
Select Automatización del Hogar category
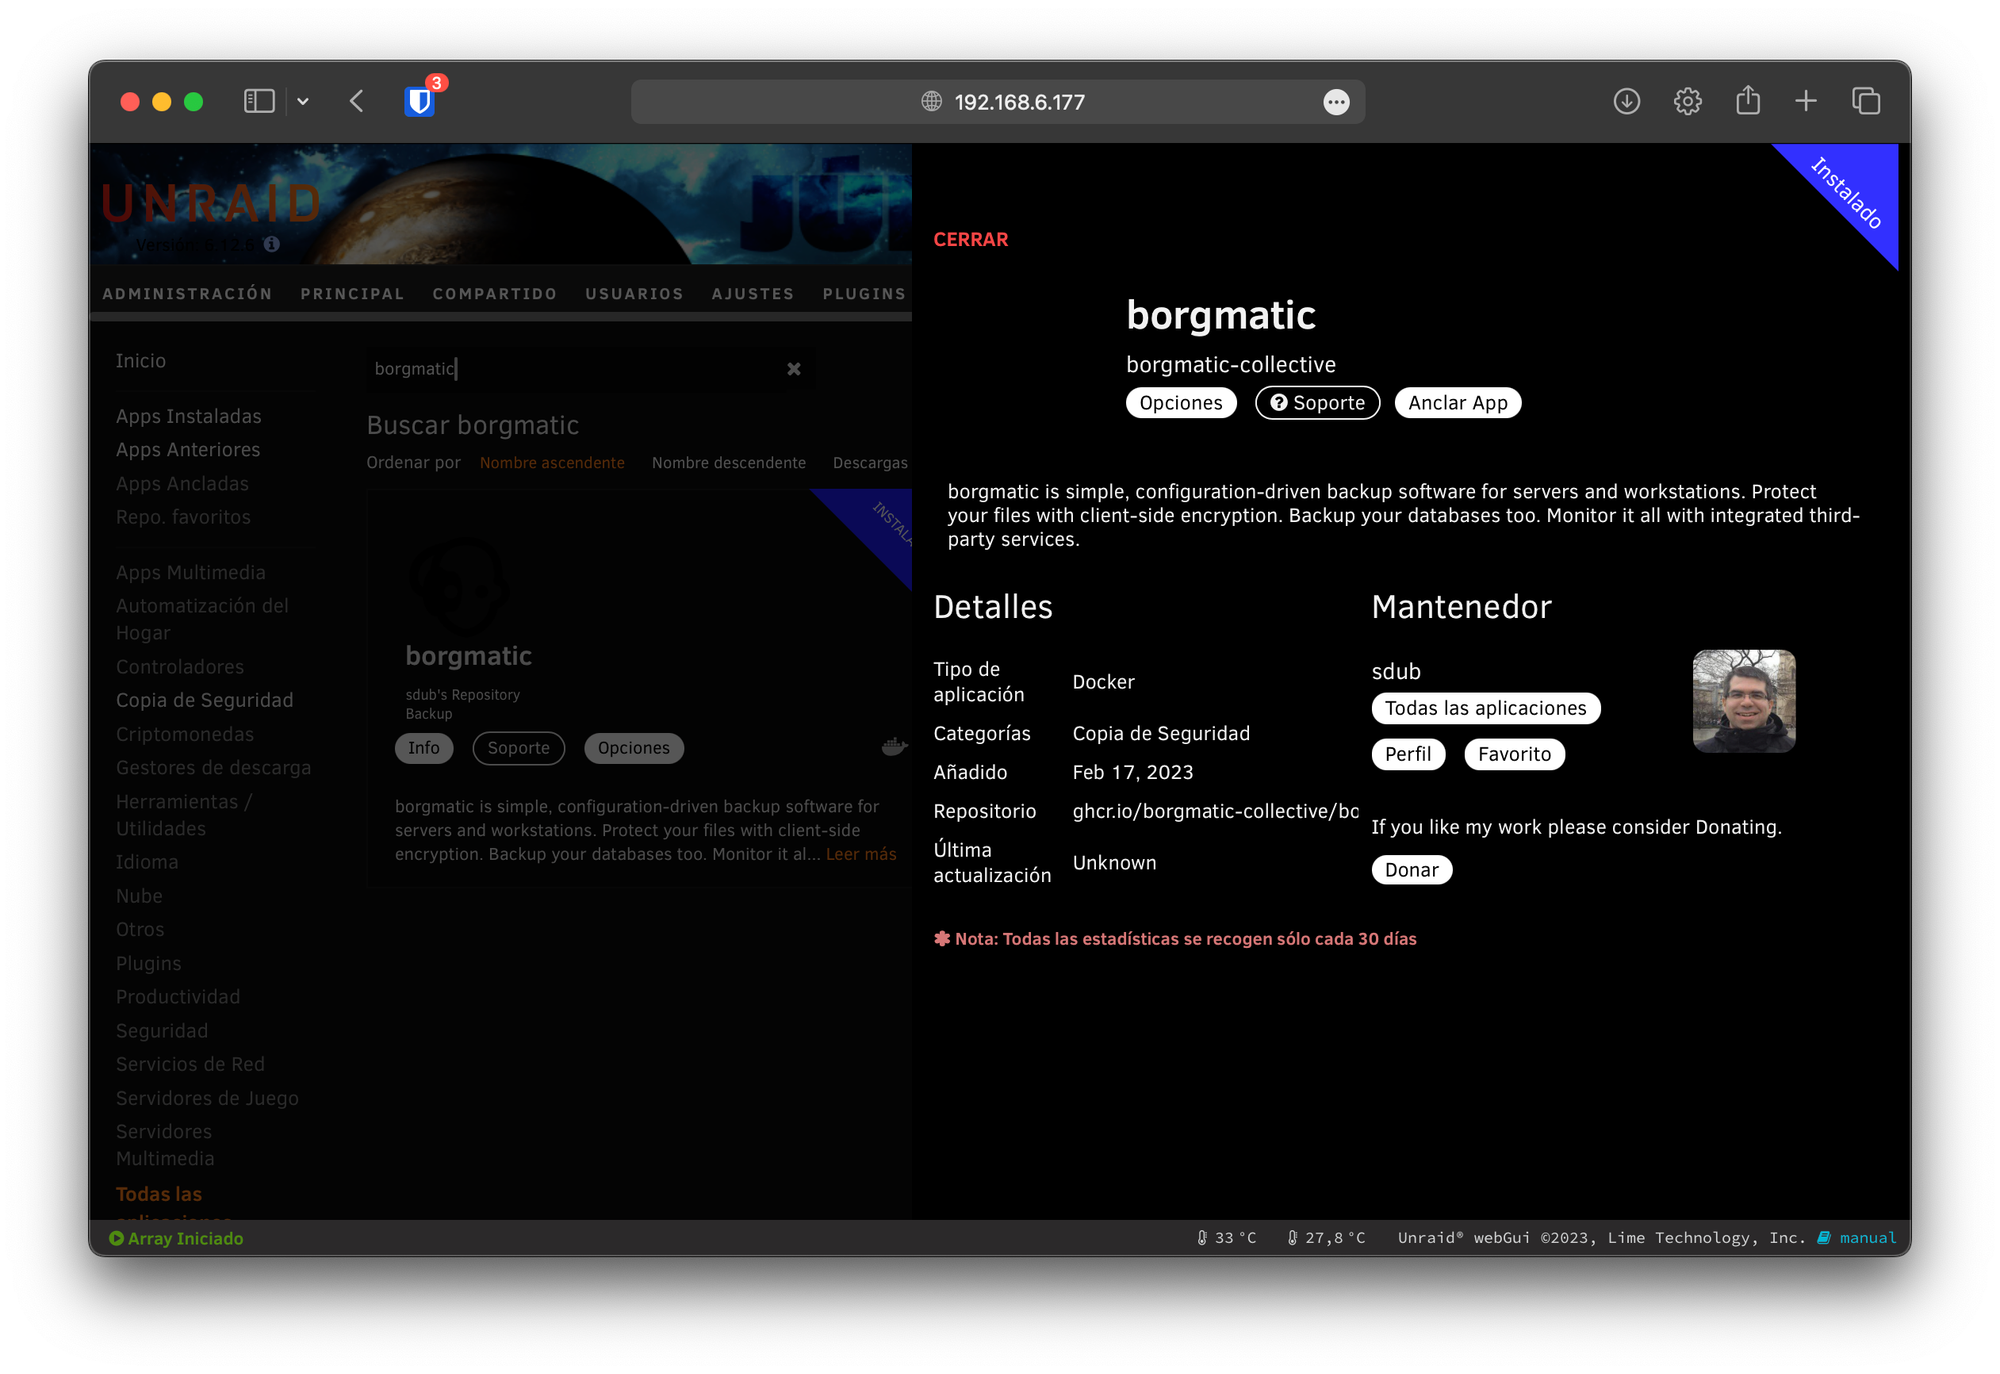pyautogui.click(x=202, y=619)
